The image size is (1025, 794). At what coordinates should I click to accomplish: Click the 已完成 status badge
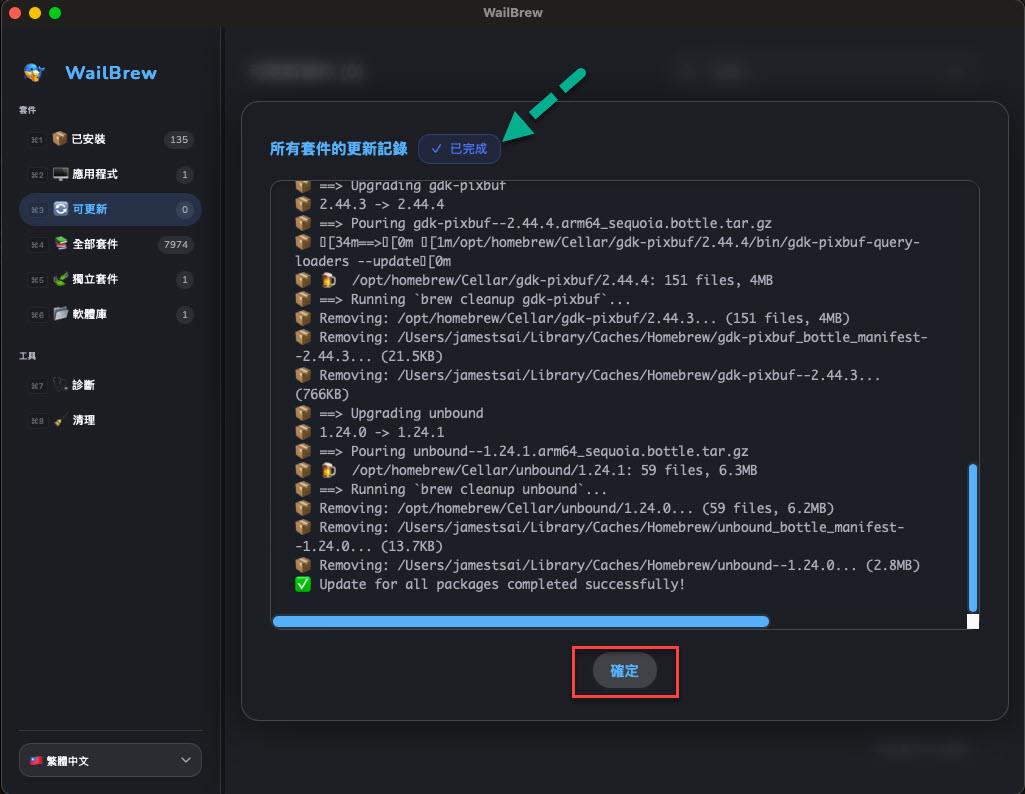[x=459, y=148]
